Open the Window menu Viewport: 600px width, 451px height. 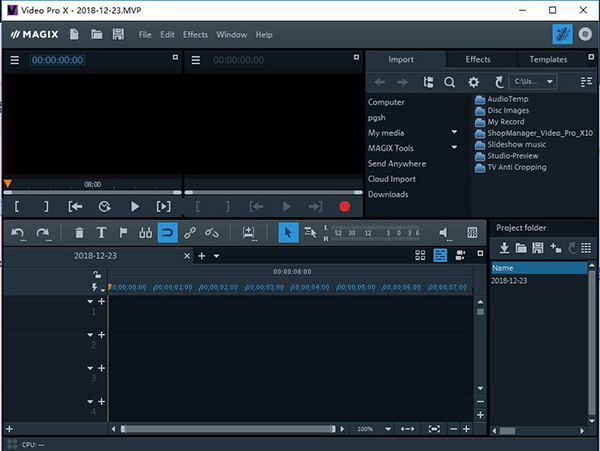(232, 35)
